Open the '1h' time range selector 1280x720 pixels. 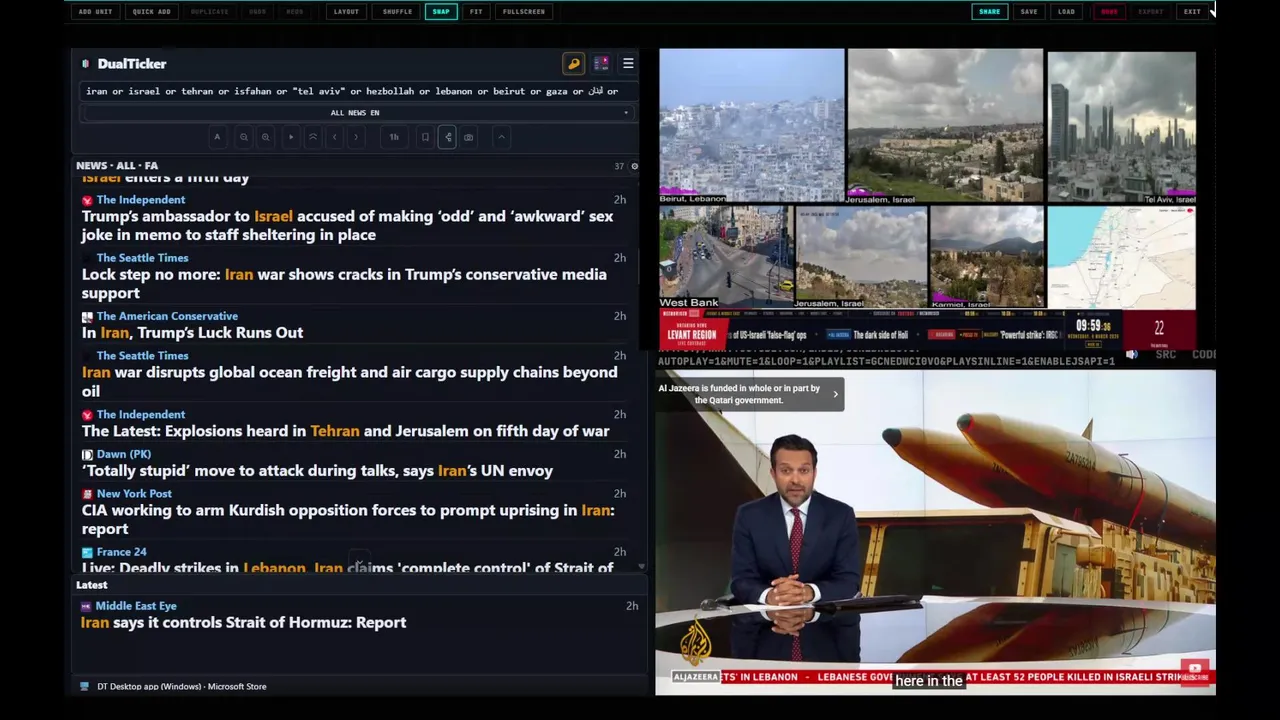394,137
